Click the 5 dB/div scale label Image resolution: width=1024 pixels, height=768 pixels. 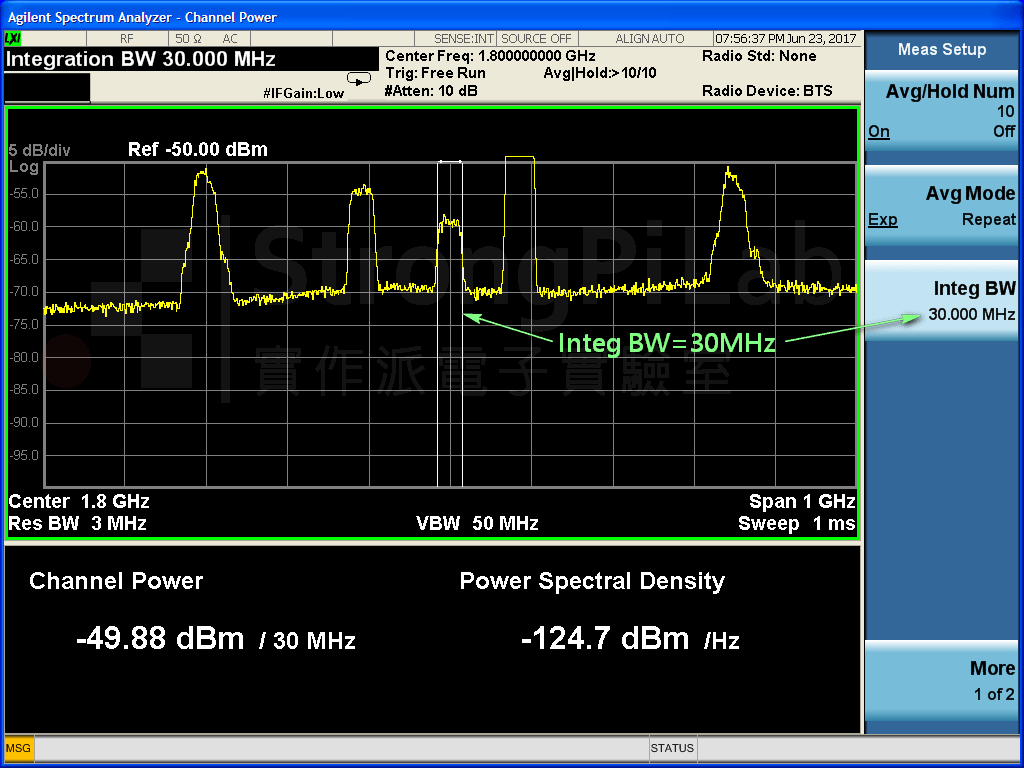[40, 150]
